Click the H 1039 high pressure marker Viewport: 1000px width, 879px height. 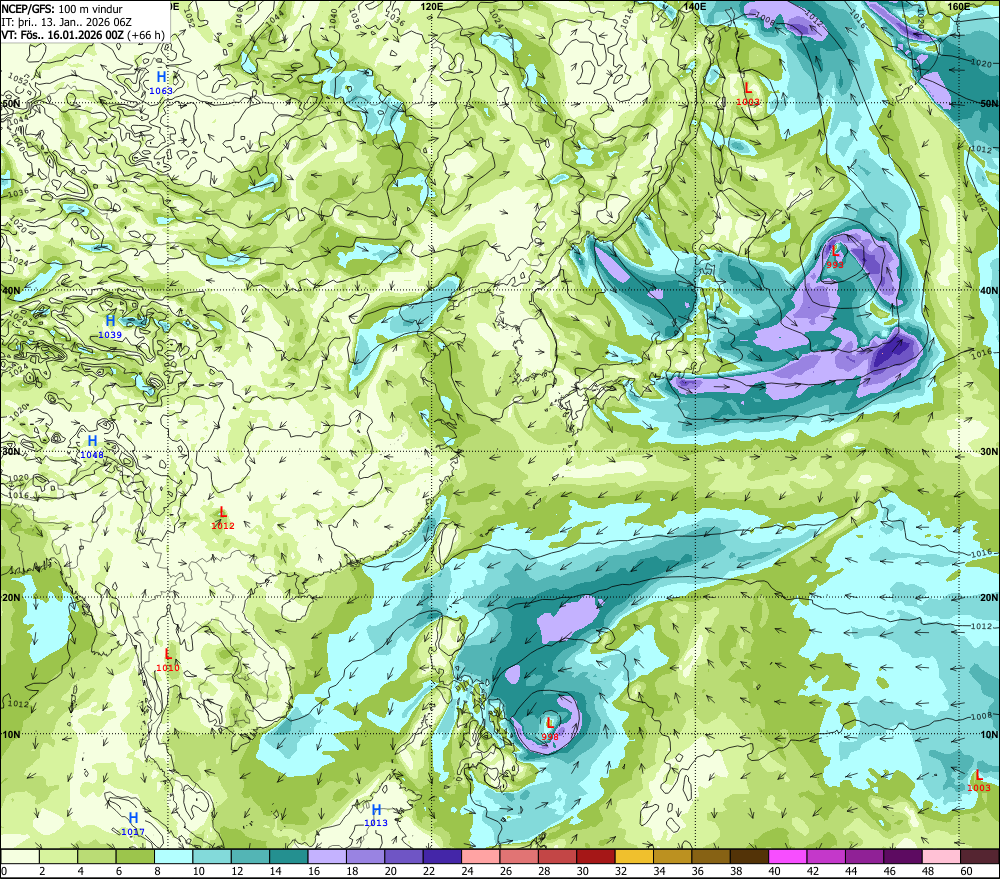tap(110, 327)
